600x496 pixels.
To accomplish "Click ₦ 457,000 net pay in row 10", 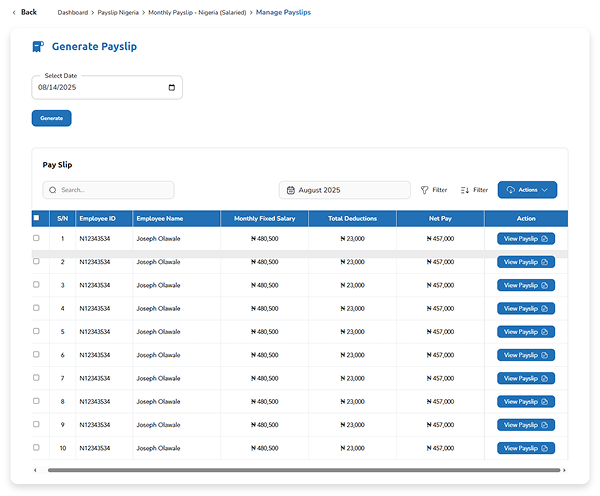I will [x=440, y=448].
